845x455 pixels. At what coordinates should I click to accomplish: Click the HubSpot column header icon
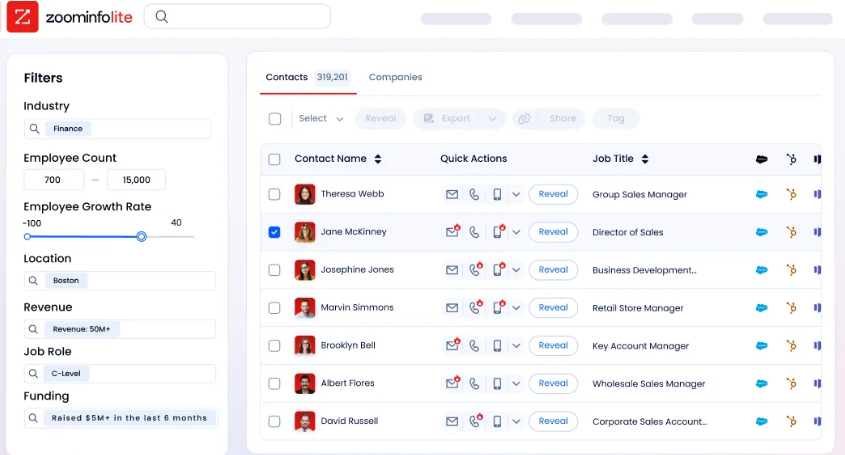791,159
